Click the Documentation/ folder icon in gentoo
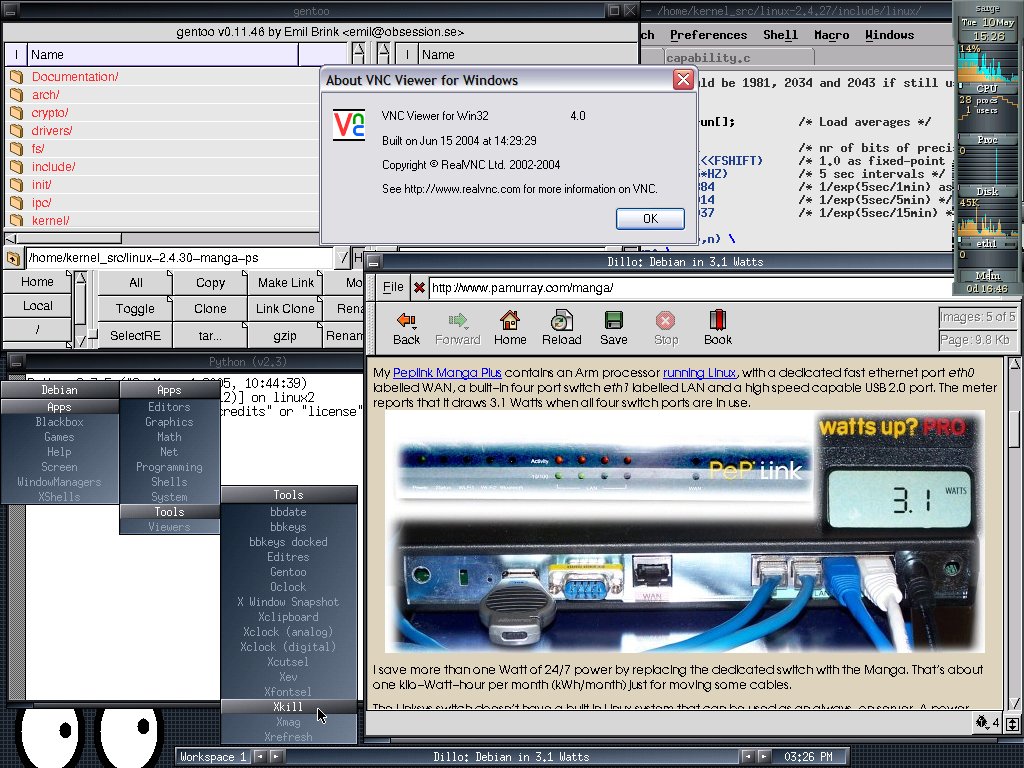1024x768 pixels. 16,76
